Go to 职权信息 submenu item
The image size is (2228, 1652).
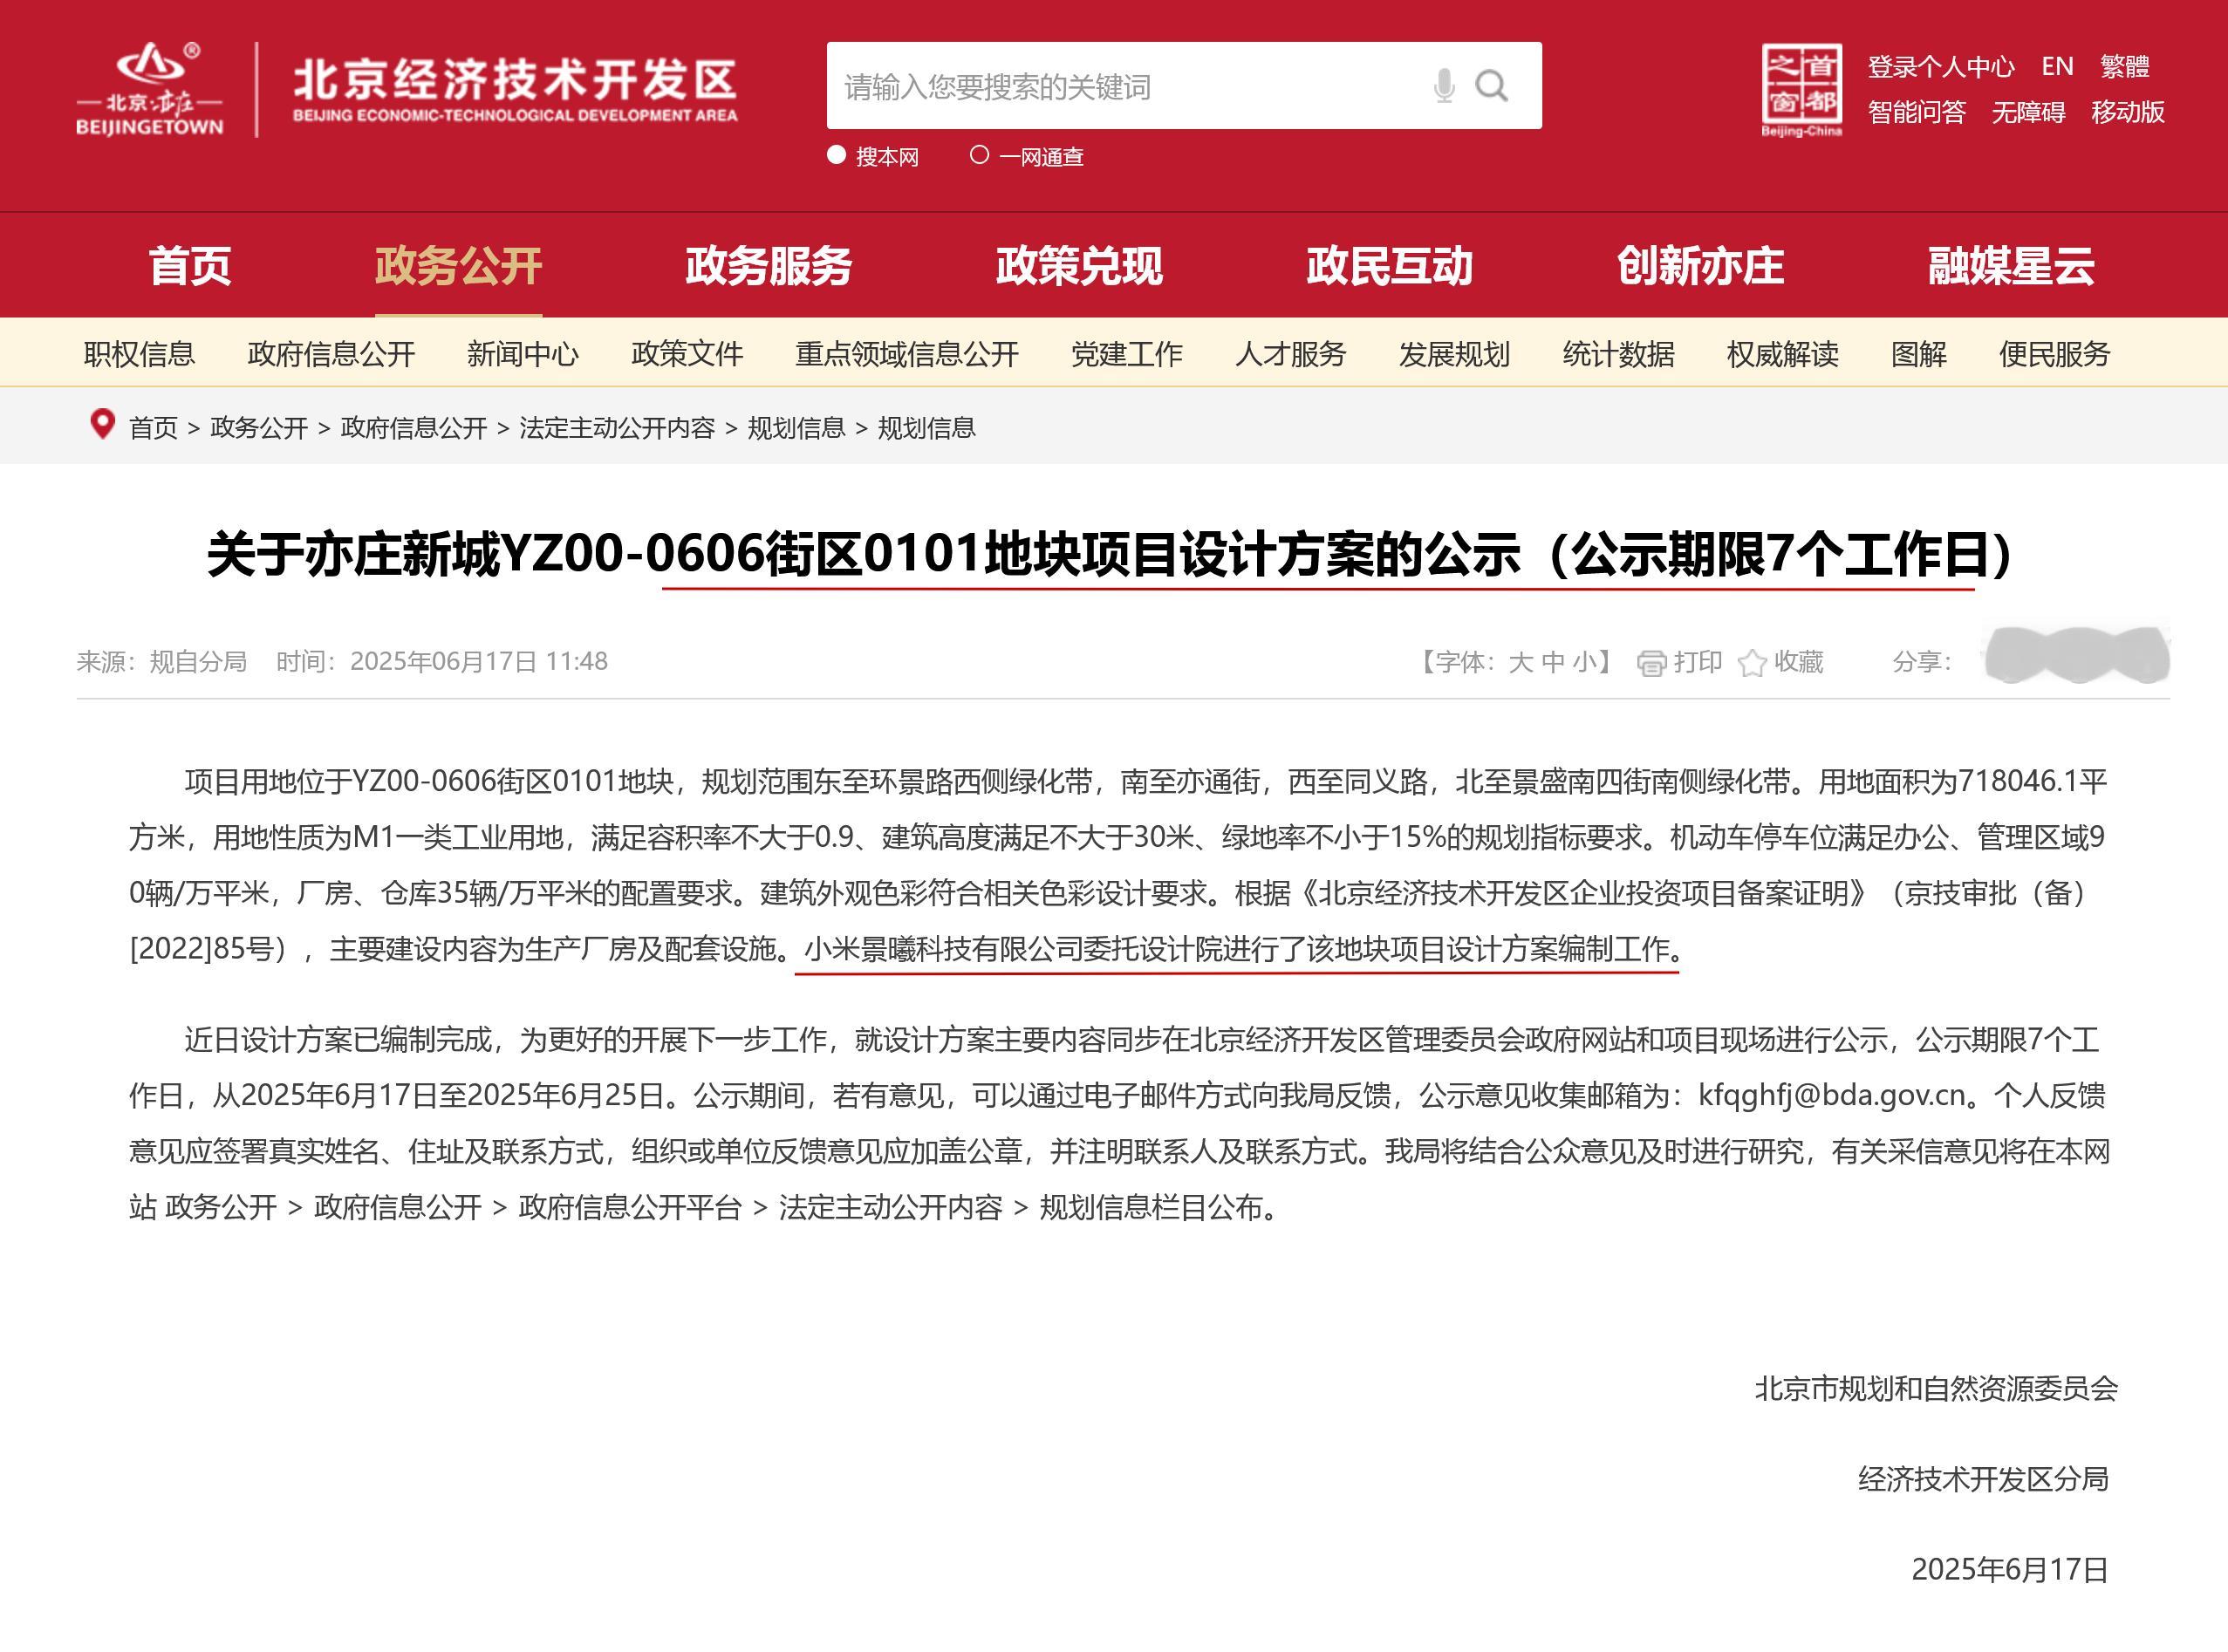[x=139, y=354]
